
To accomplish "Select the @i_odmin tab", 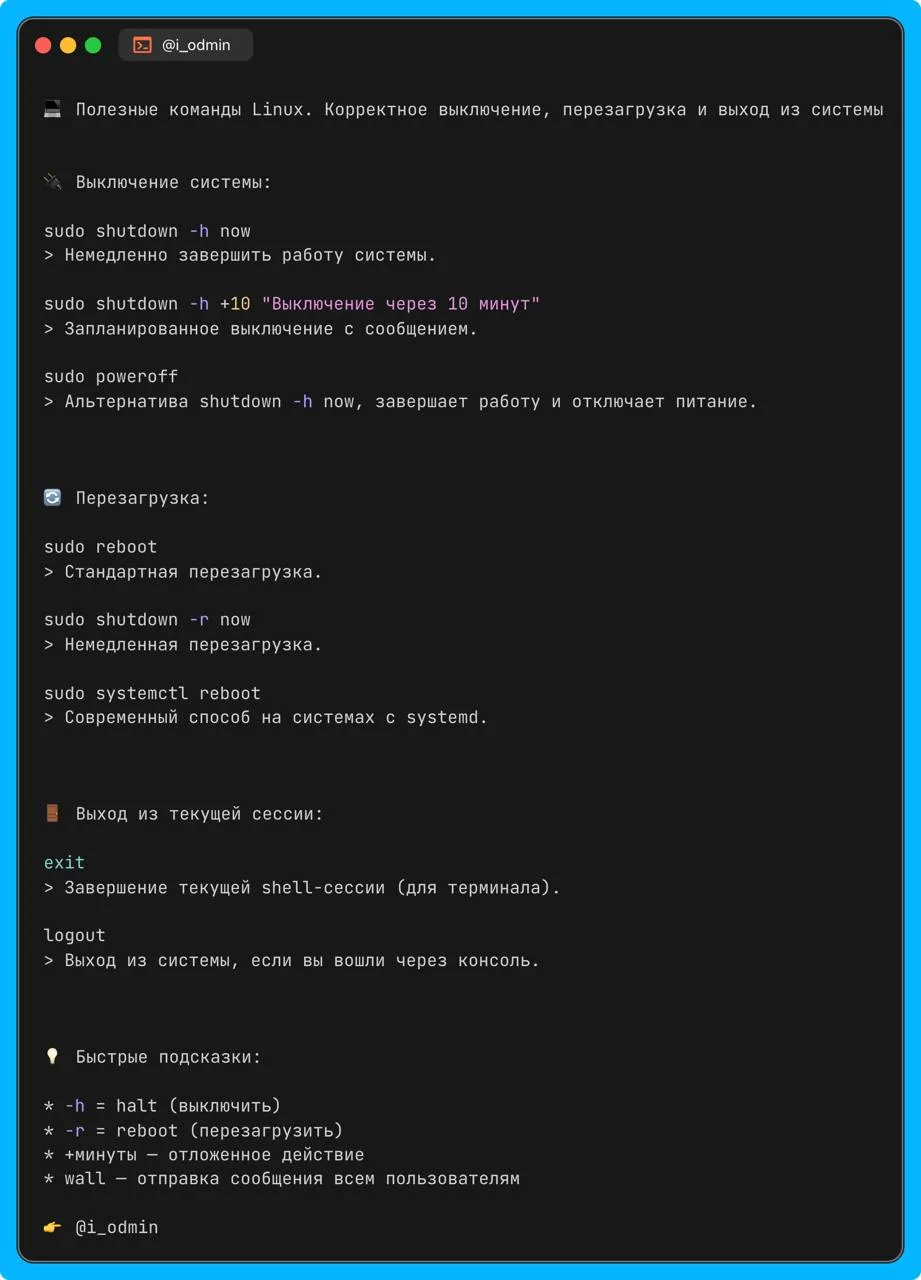I will tap(186, 45).
